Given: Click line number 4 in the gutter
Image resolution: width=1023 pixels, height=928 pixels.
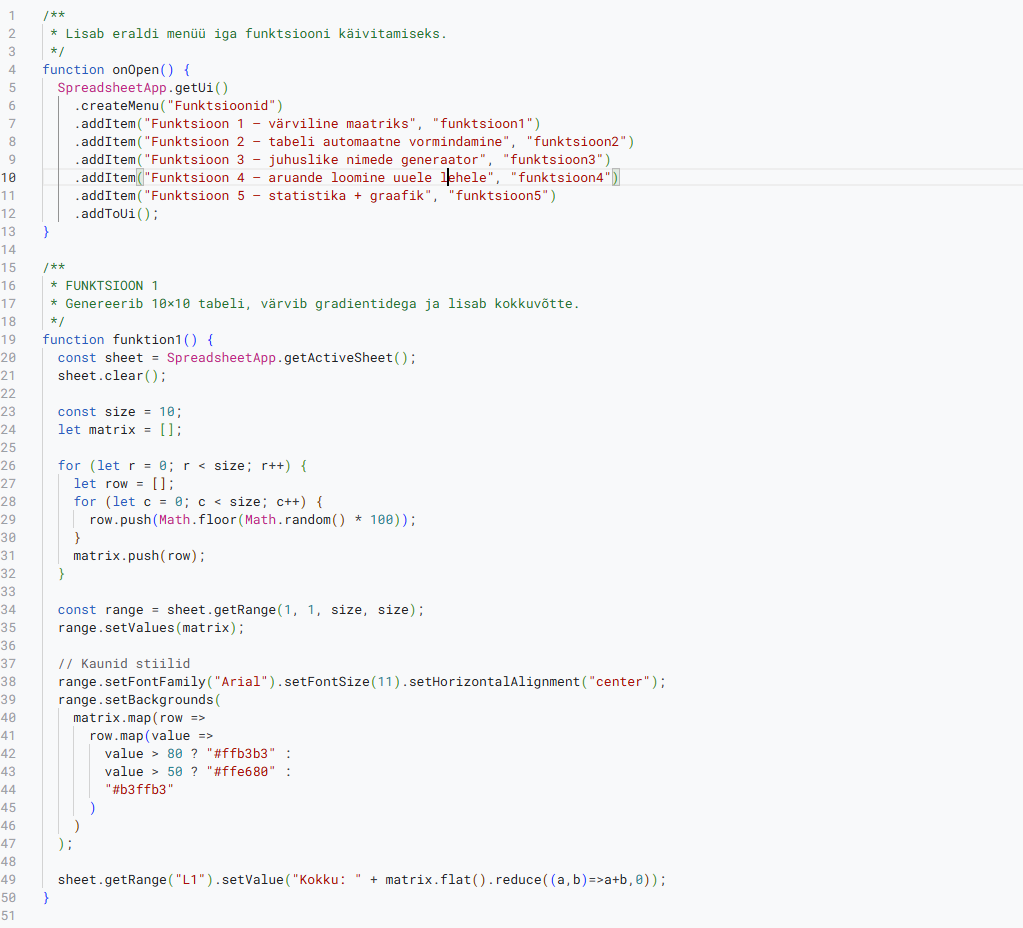Looking at the screenshot, I should point(11,69).
